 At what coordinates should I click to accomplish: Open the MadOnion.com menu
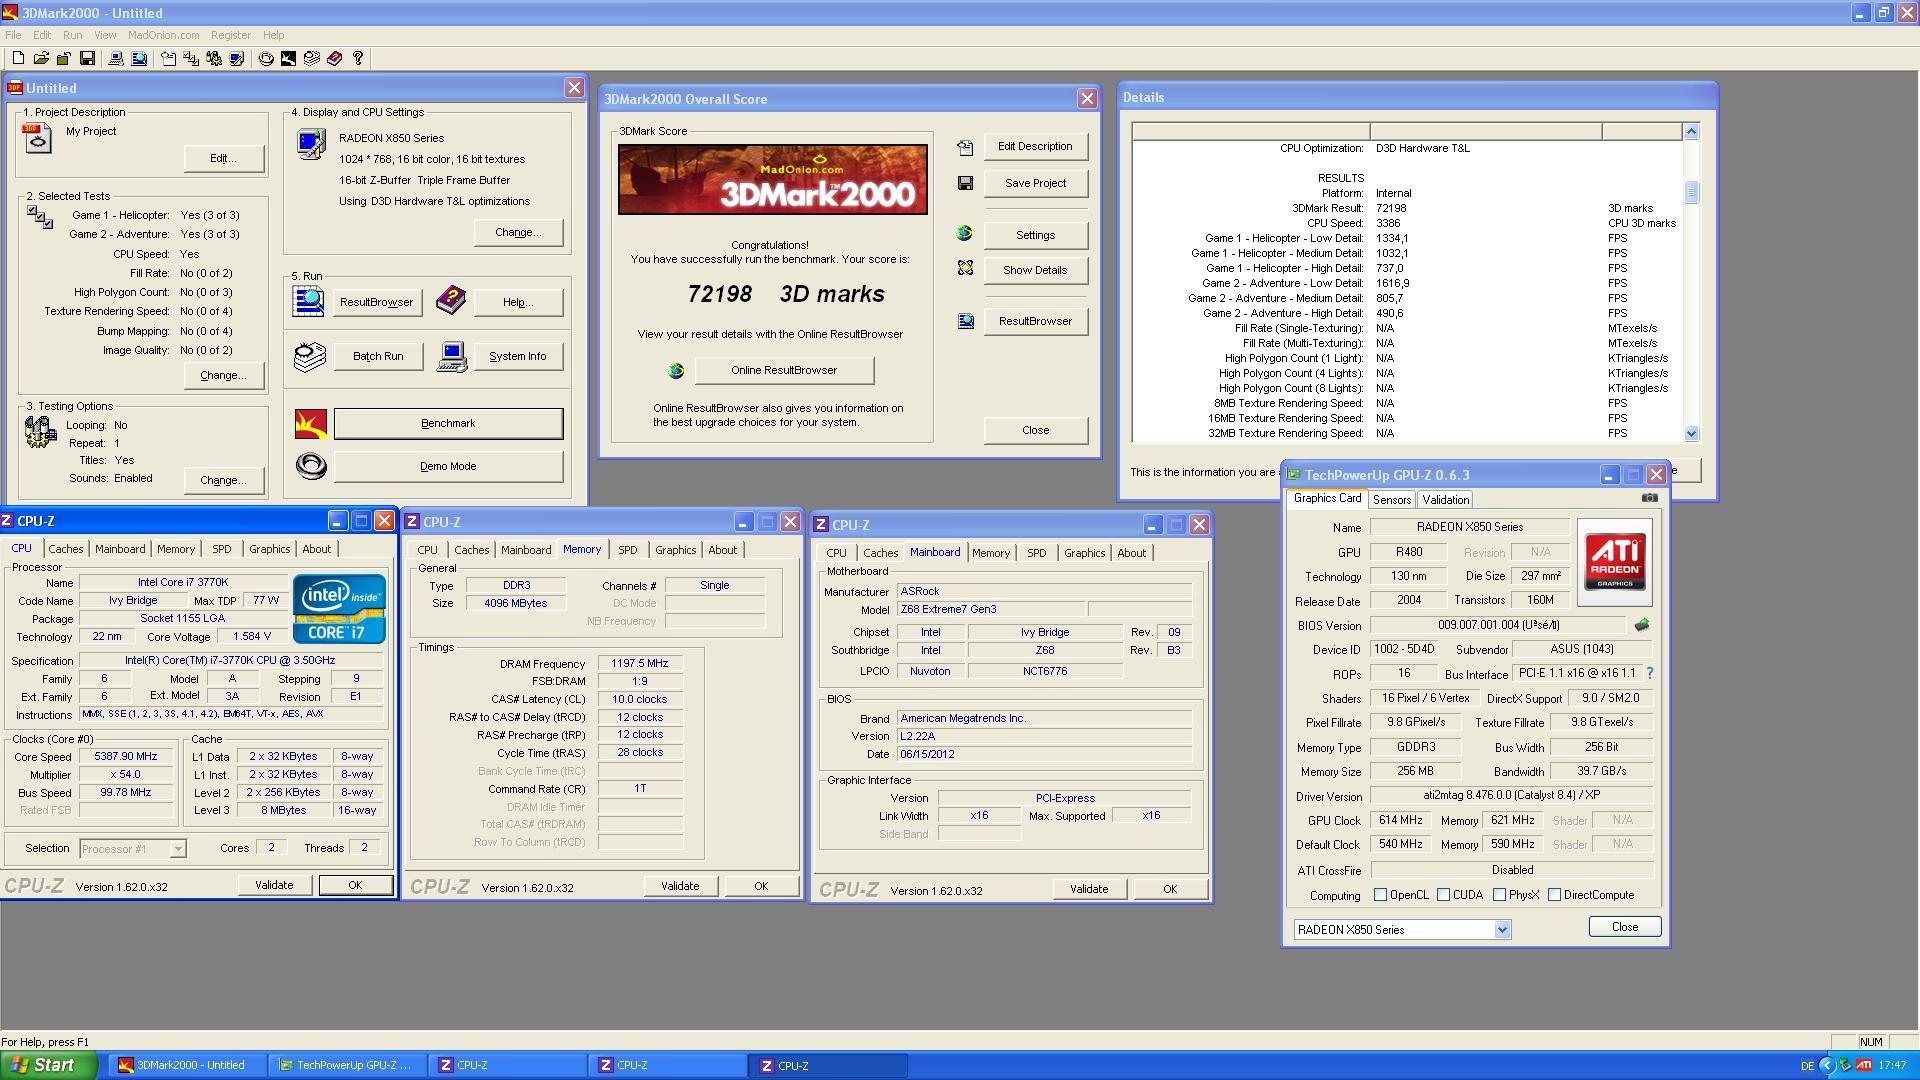[x=163, y=35]
